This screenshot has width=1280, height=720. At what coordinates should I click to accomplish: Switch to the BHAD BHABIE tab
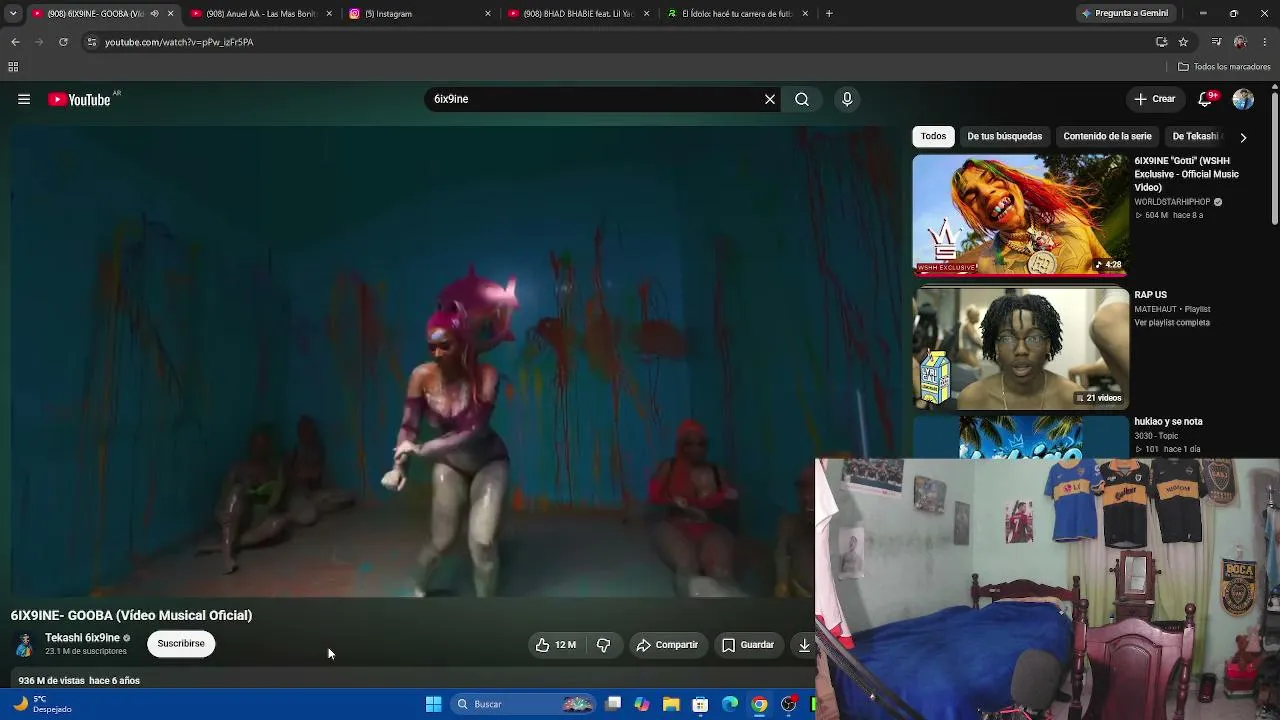[x=579, y=14]
